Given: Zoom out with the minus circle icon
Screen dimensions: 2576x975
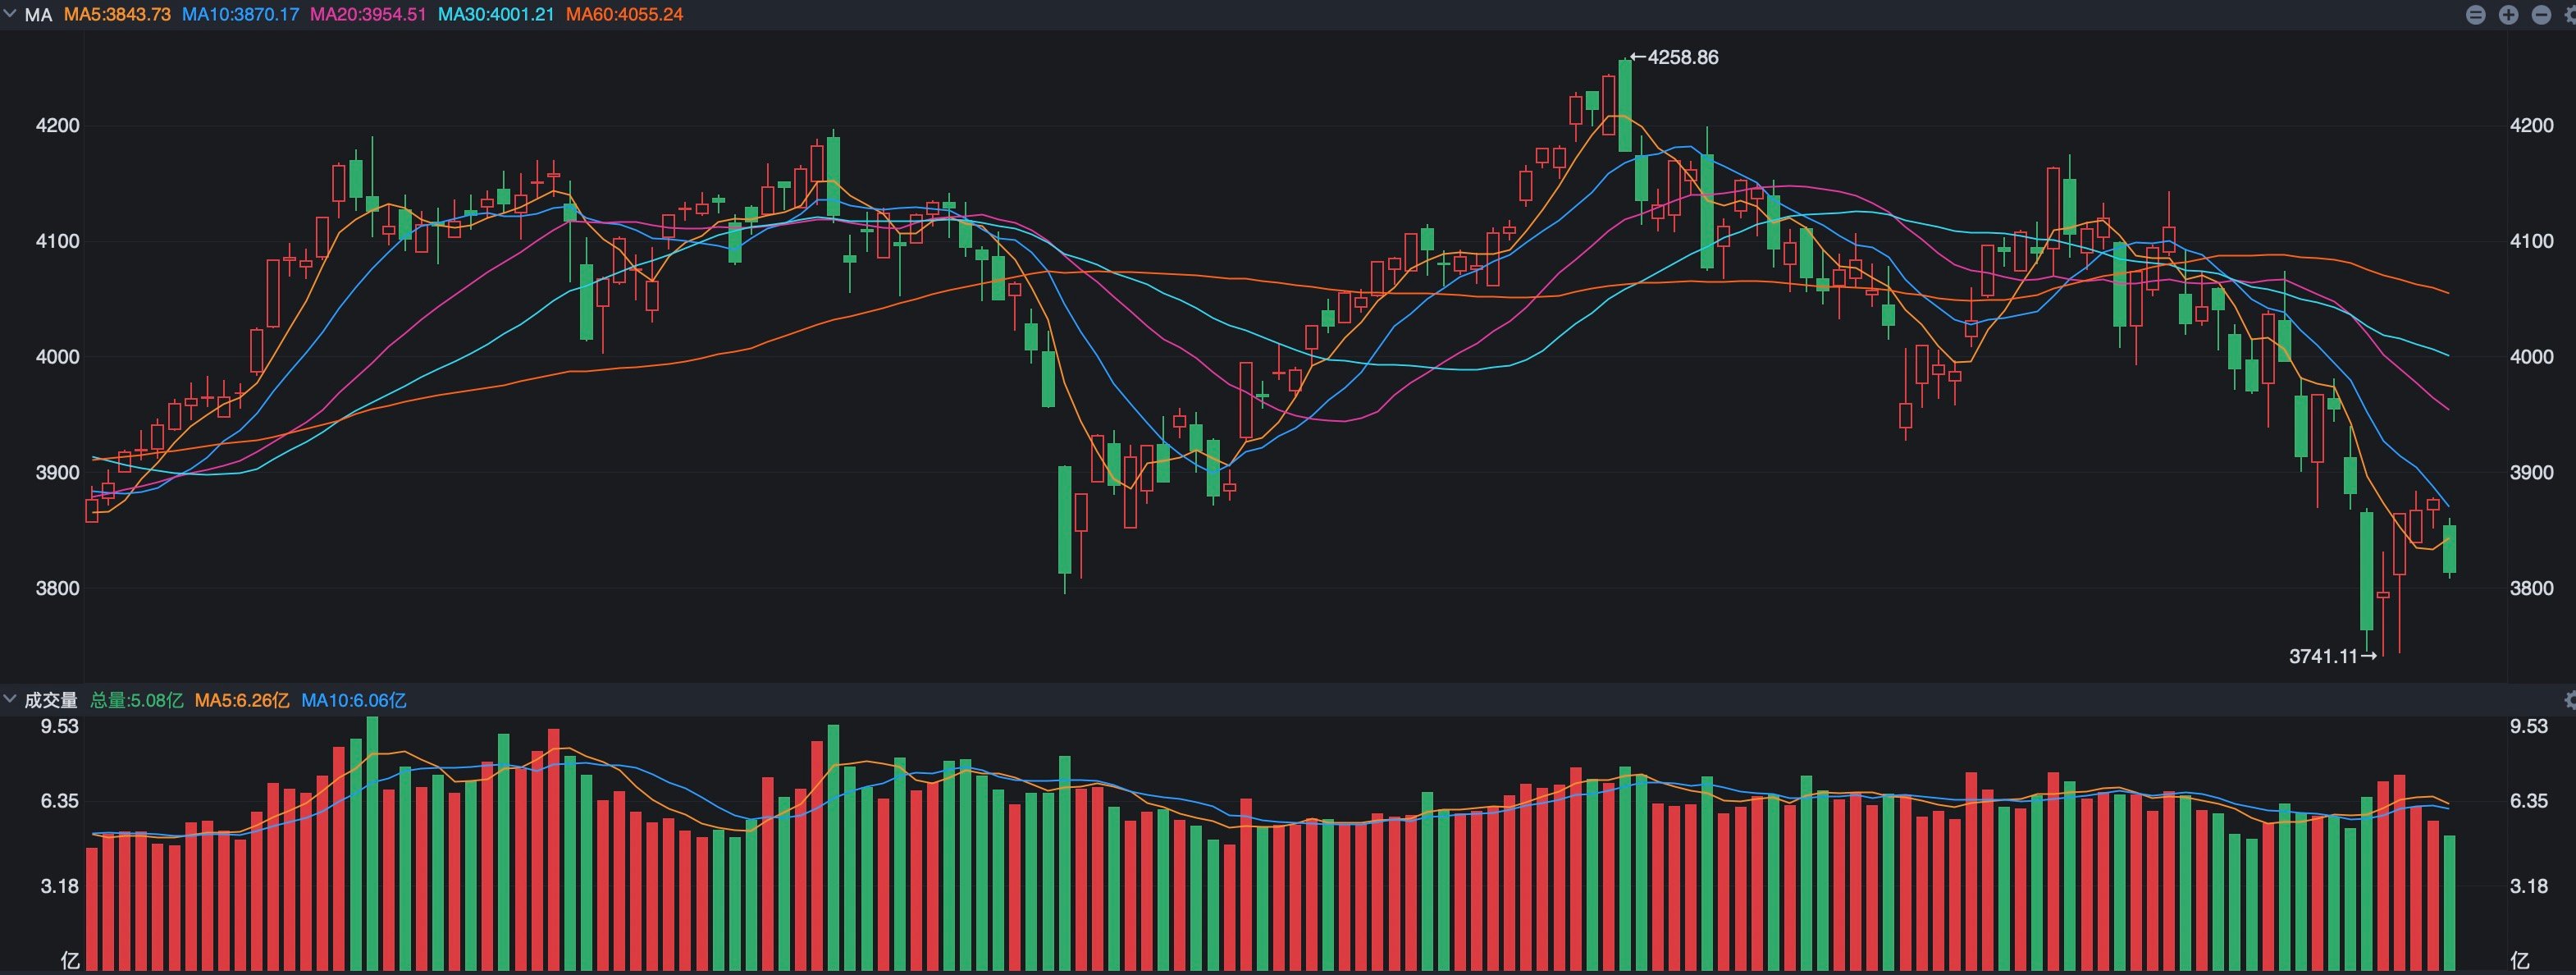Looking at the screenshot, I should pyautogui.click(x=2541, y=15).
